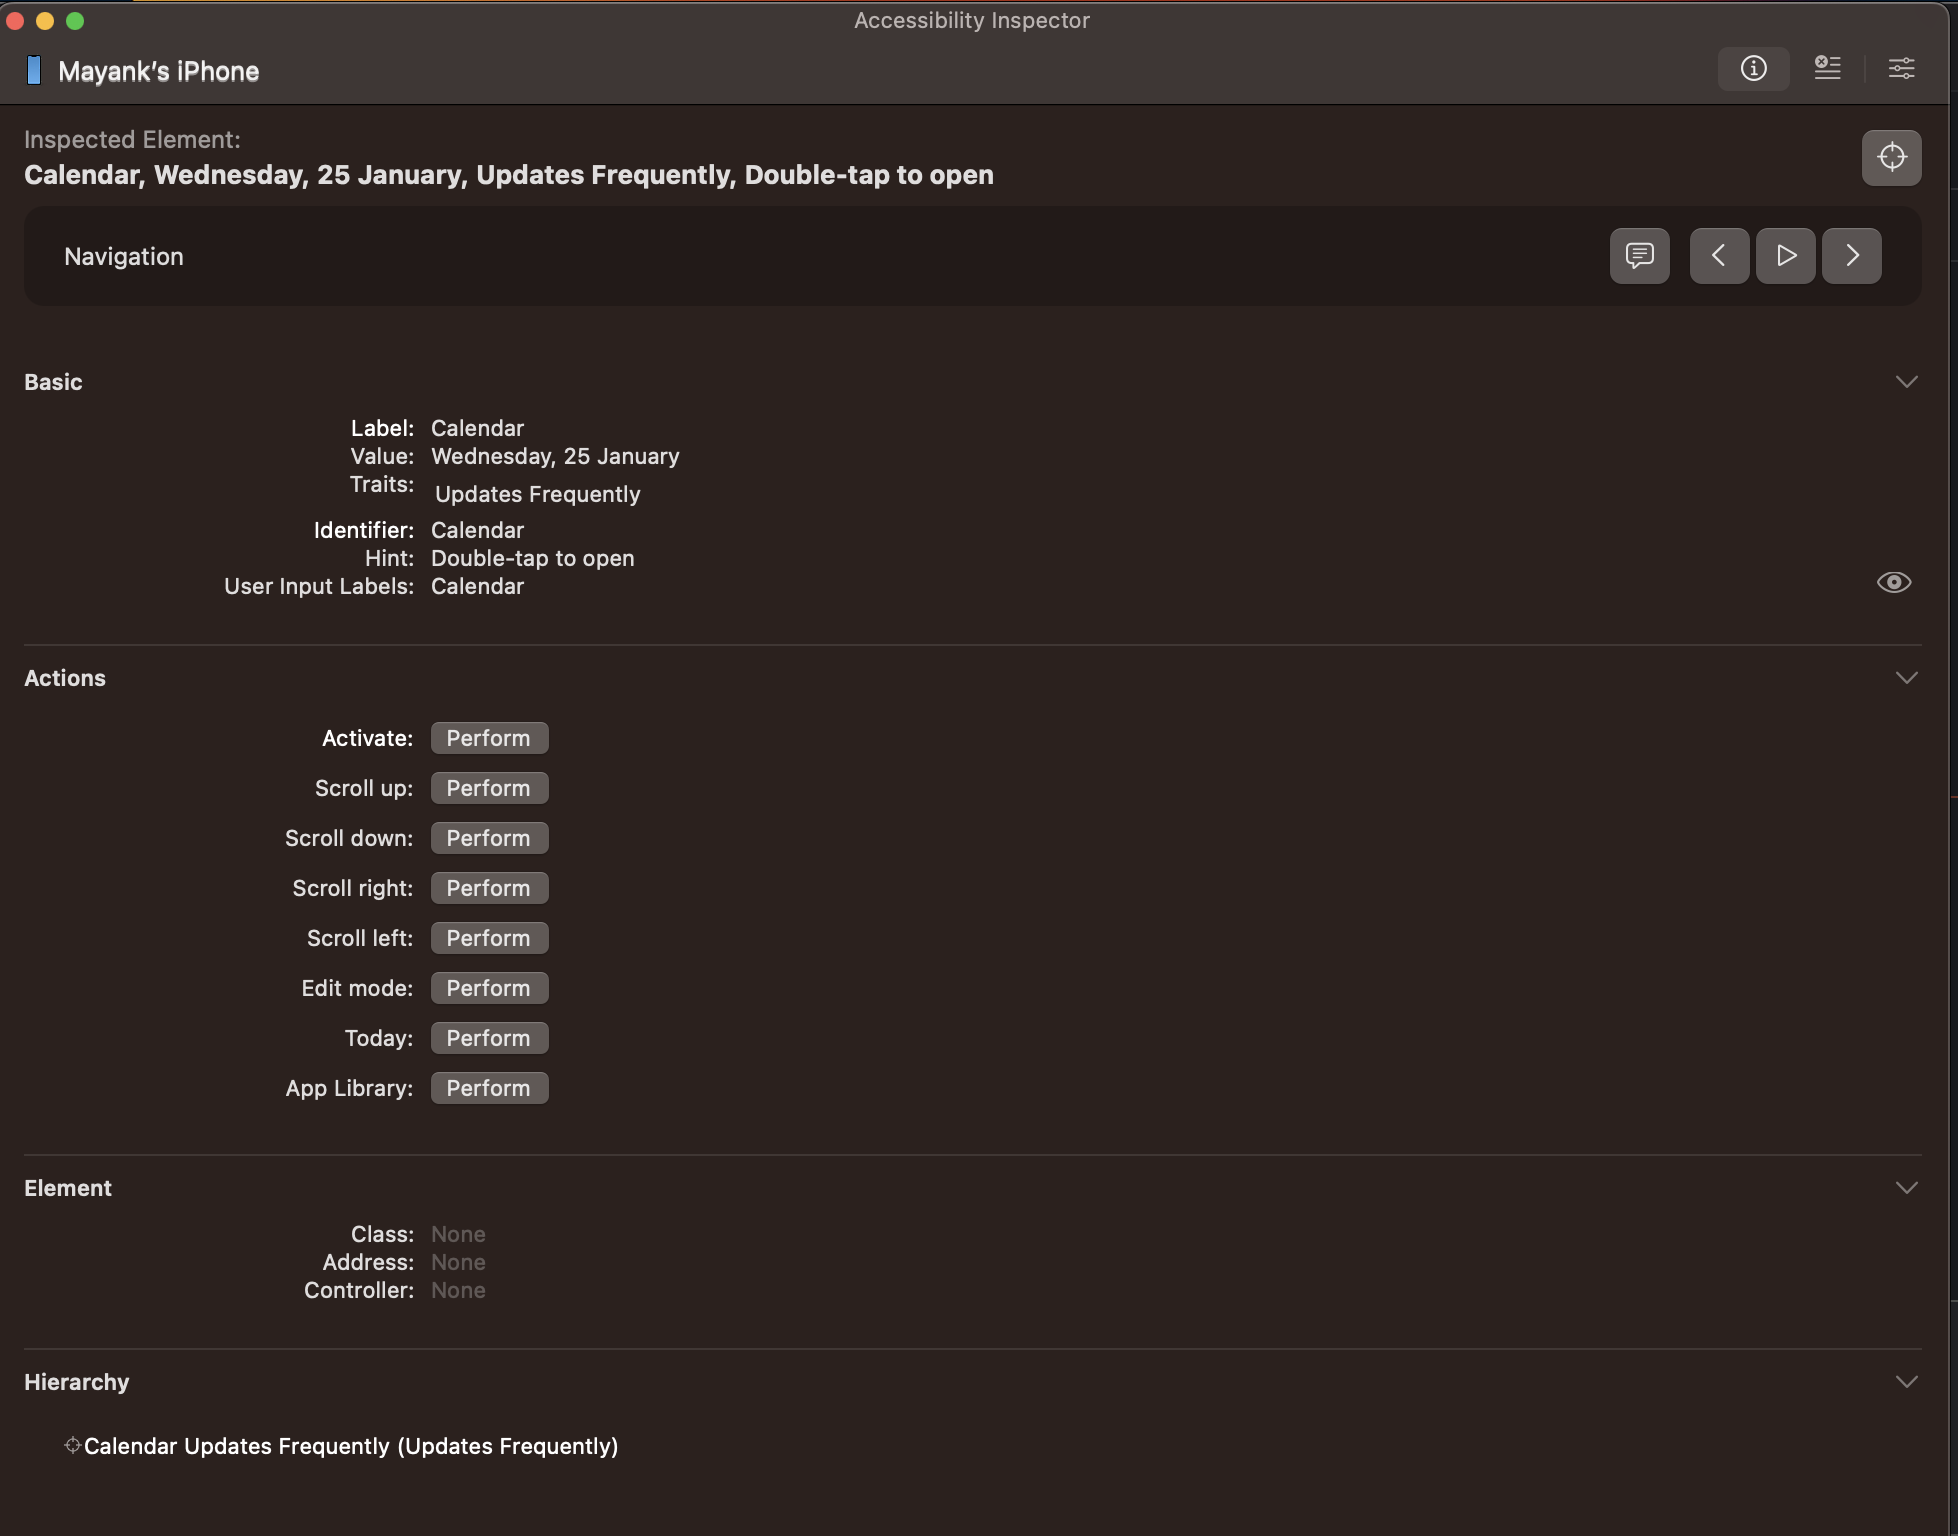1958x1536 pixels.
Task: Perform the Scroll down action
Action: [489, 838]
